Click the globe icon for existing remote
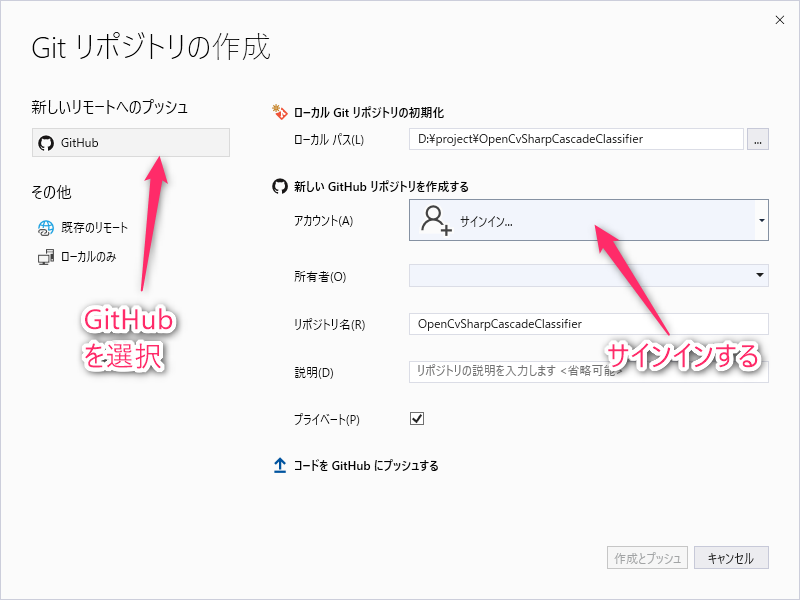The width and height of the screenshot is (800, 600). coord(45,228)
